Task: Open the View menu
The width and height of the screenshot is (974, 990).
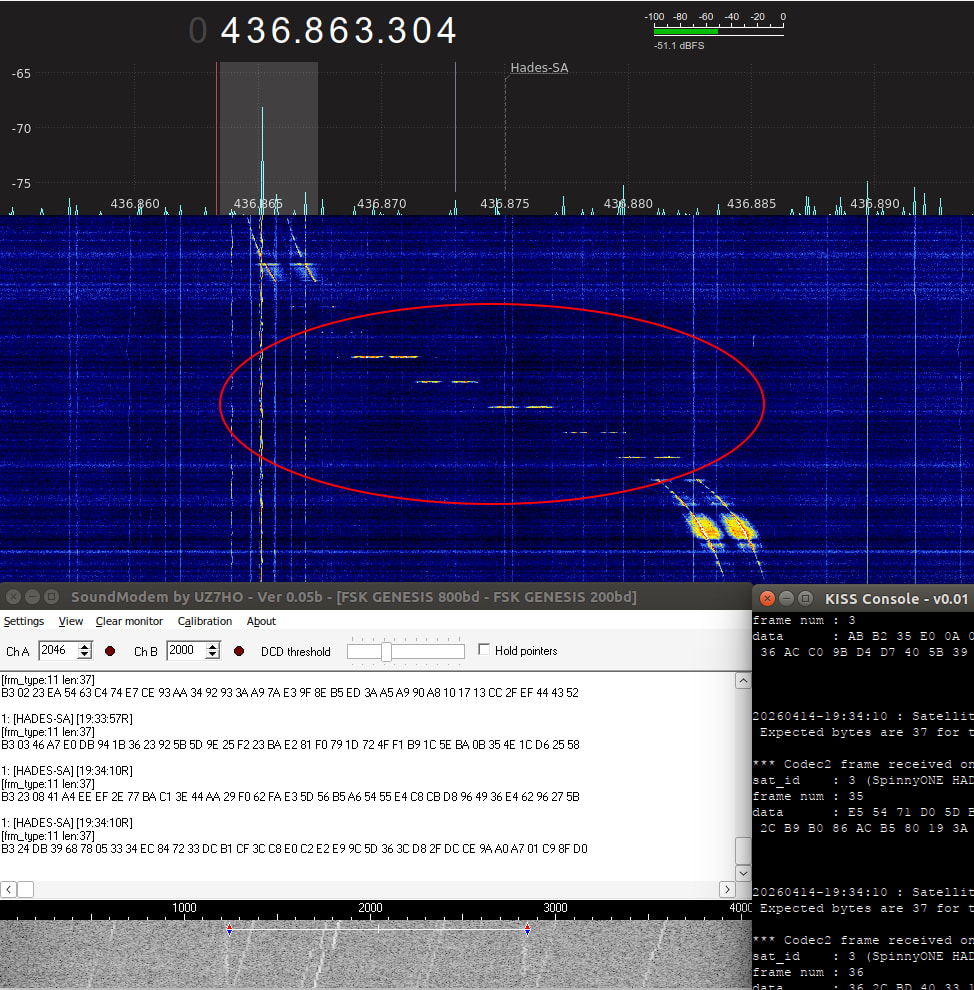Action: coord(71,621)
